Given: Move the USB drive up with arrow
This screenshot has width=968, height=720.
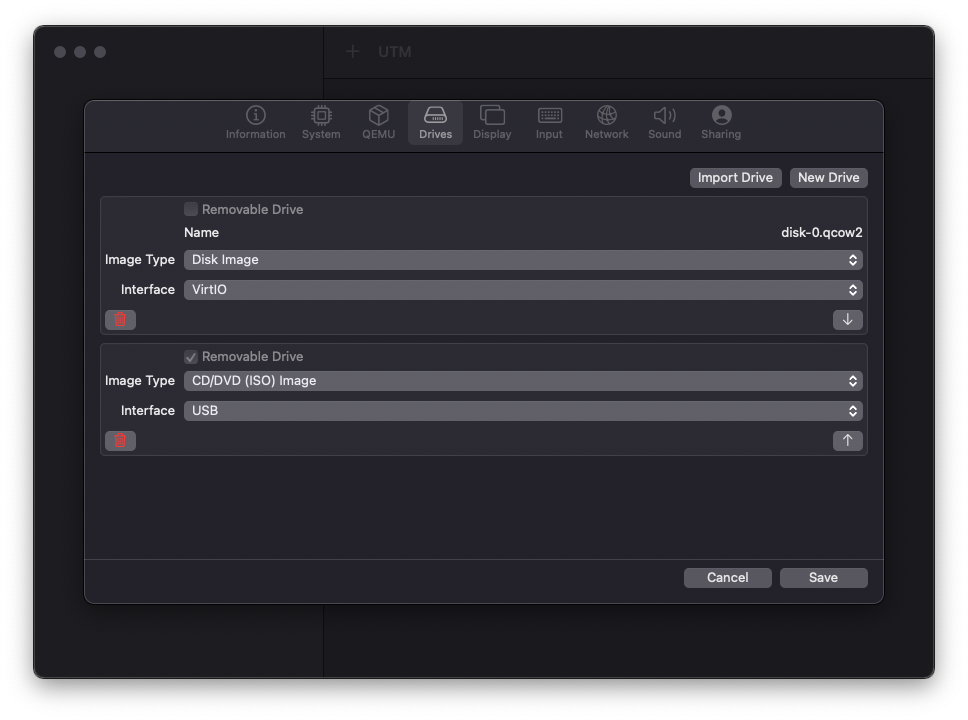Looking at the screenshot, I should click(848, 440).
